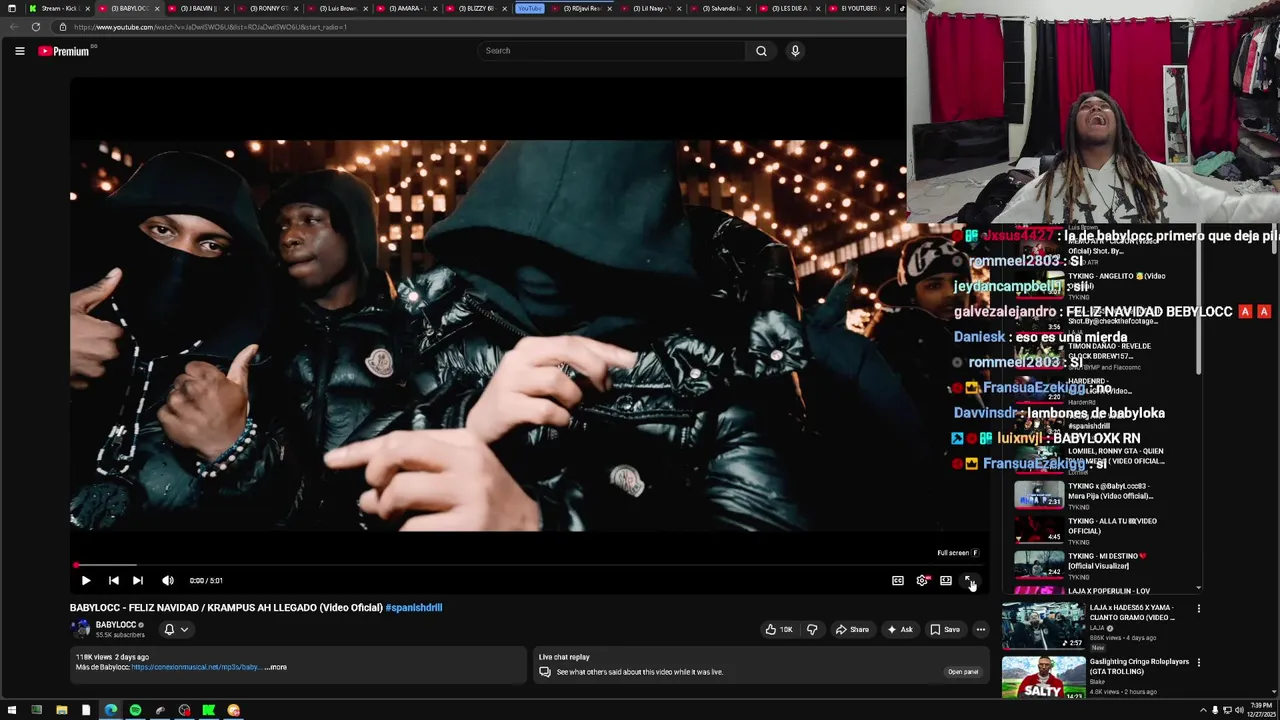Seek on the video progress bar
Viewport: 1280px width, 720px height.
pos(528,565)
